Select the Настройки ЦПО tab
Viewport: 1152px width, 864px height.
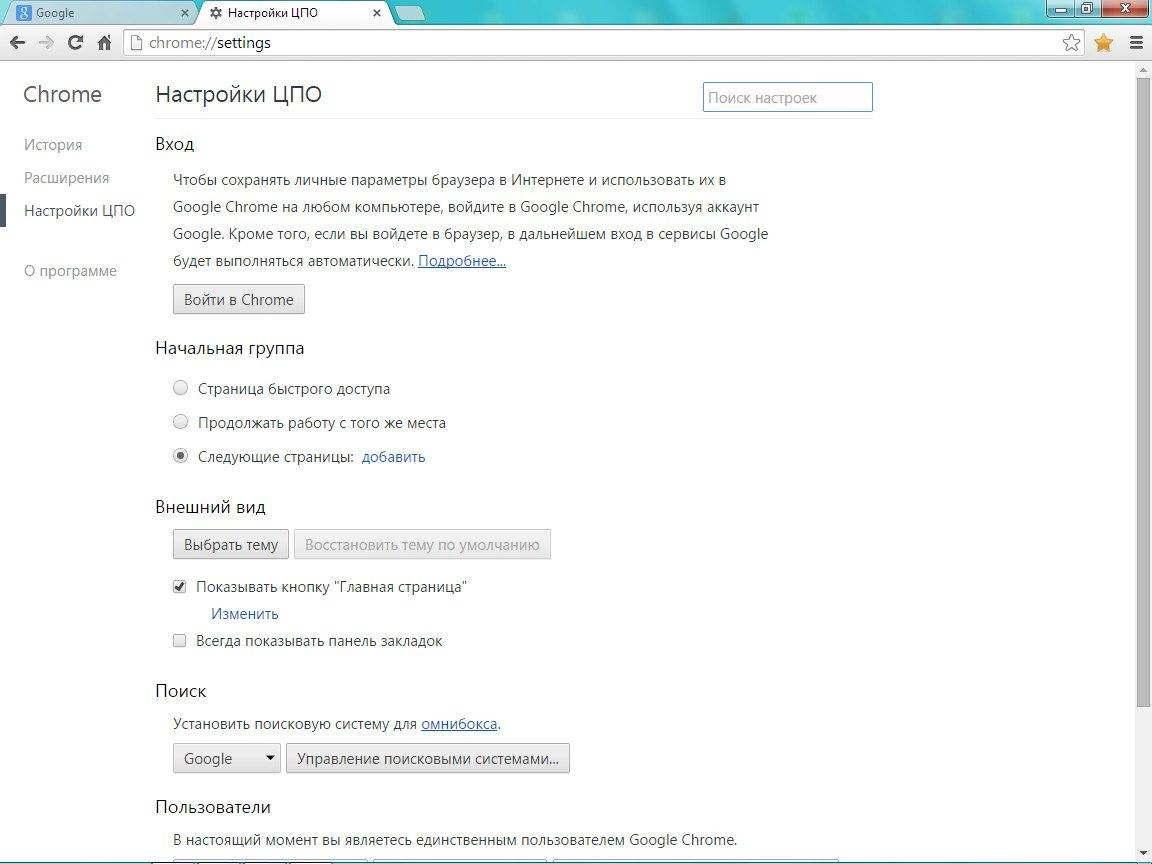tap(294, 12)
